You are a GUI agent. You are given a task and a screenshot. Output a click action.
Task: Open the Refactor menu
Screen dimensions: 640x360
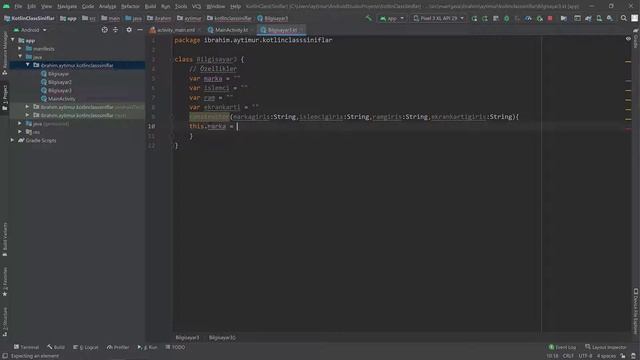pos(130,6)
